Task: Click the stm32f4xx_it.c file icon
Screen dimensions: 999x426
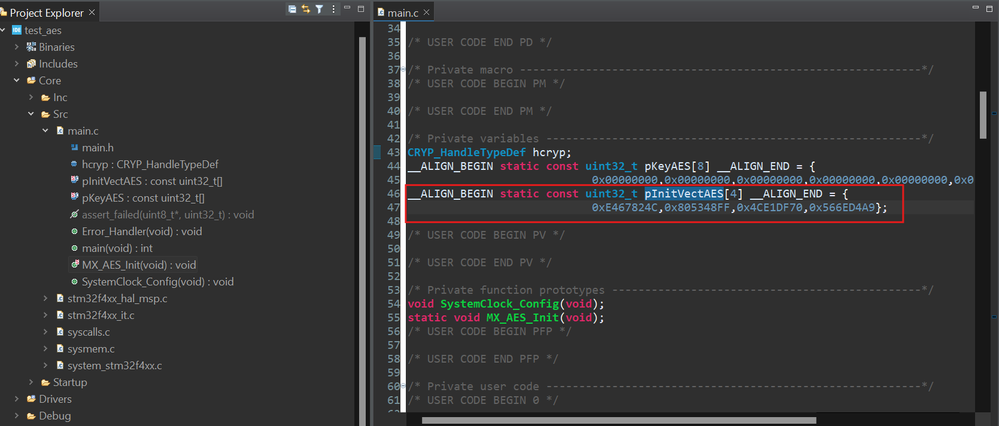Action: [60, 315]
